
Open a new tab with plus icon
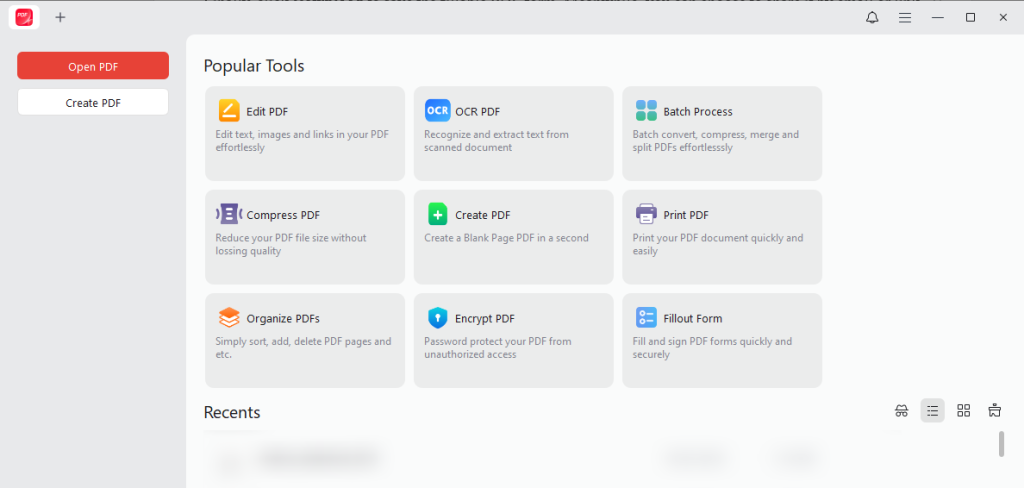click(x=60, y=18)
